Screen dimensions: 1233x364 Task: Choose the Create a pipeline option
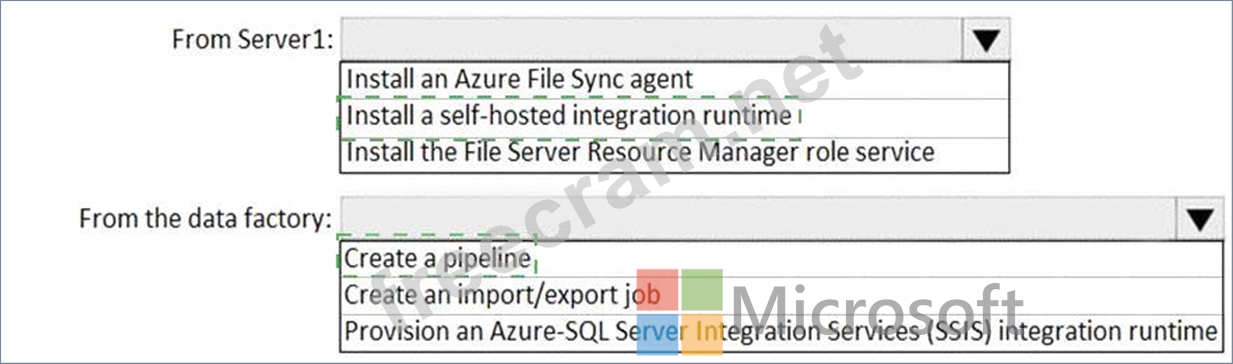(x=782, y=258)
